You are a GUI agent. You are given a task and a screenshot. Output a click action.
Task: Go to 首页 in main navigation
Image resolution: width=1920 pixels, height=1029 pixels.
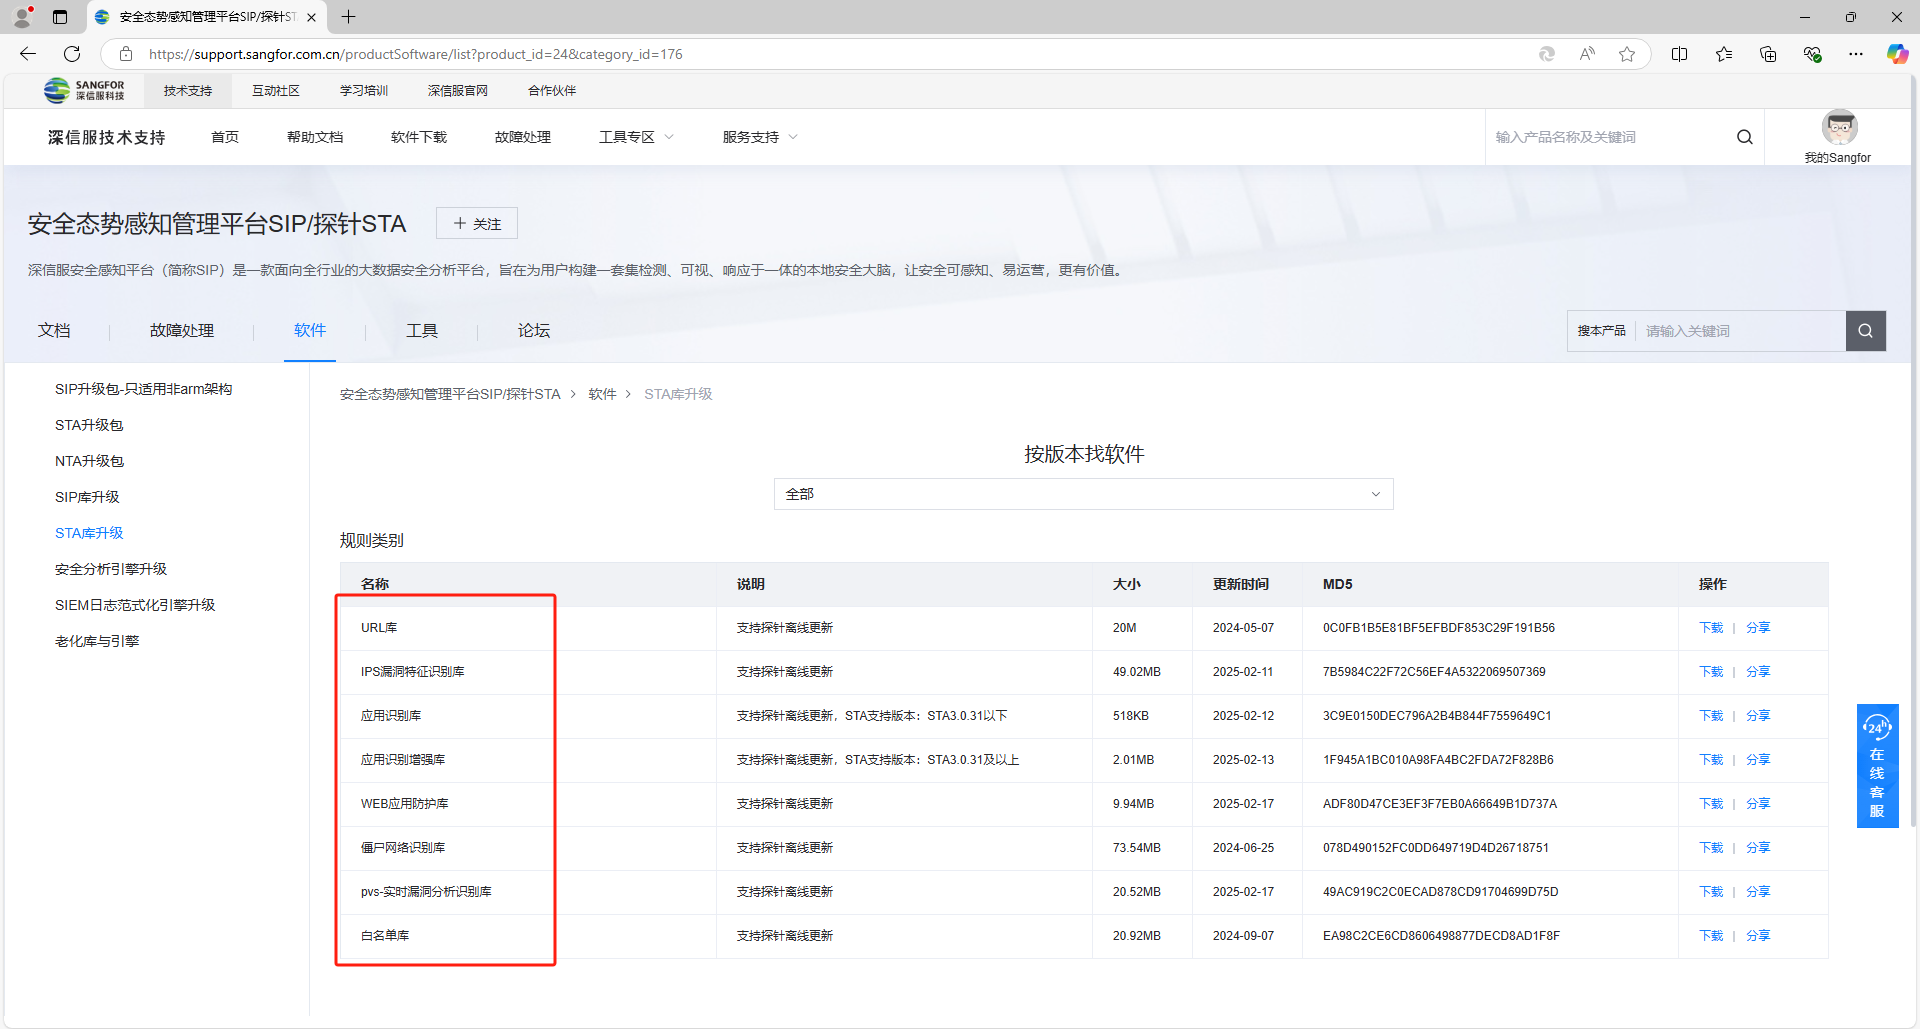(x=225, y=137)
